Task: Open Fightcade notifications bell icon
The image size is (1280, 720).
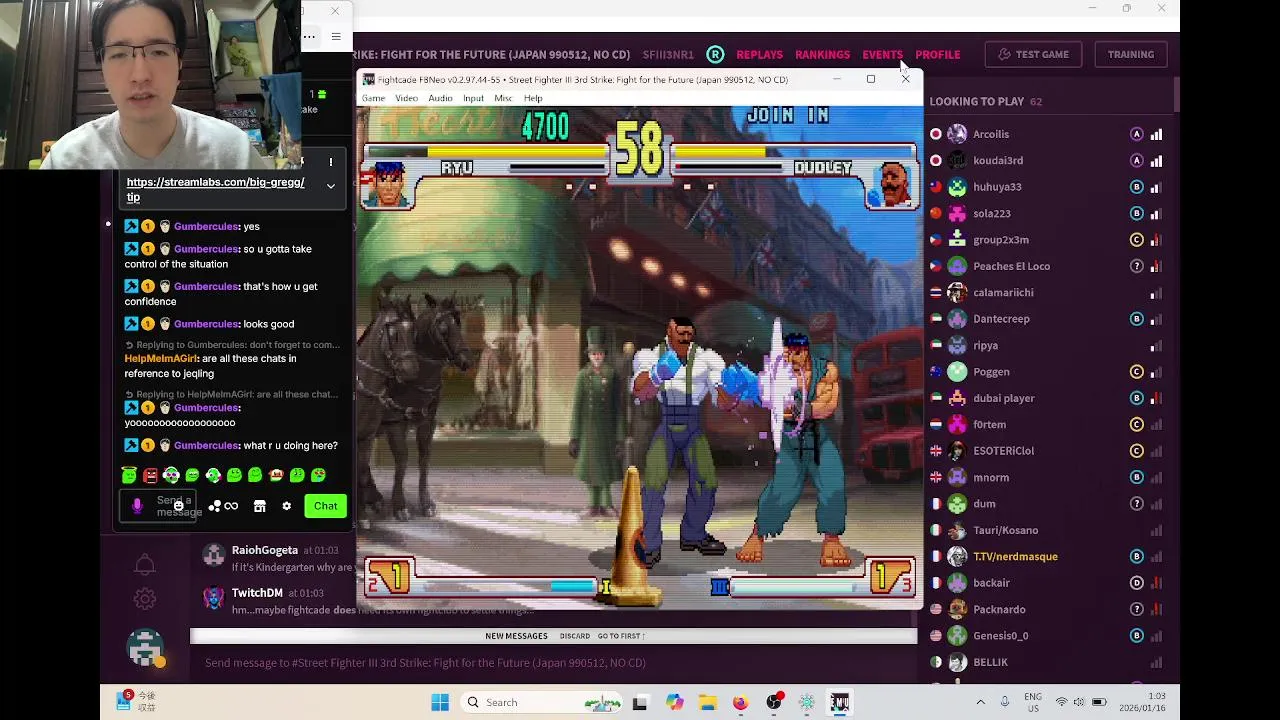Action: click(x=145, y=565)
